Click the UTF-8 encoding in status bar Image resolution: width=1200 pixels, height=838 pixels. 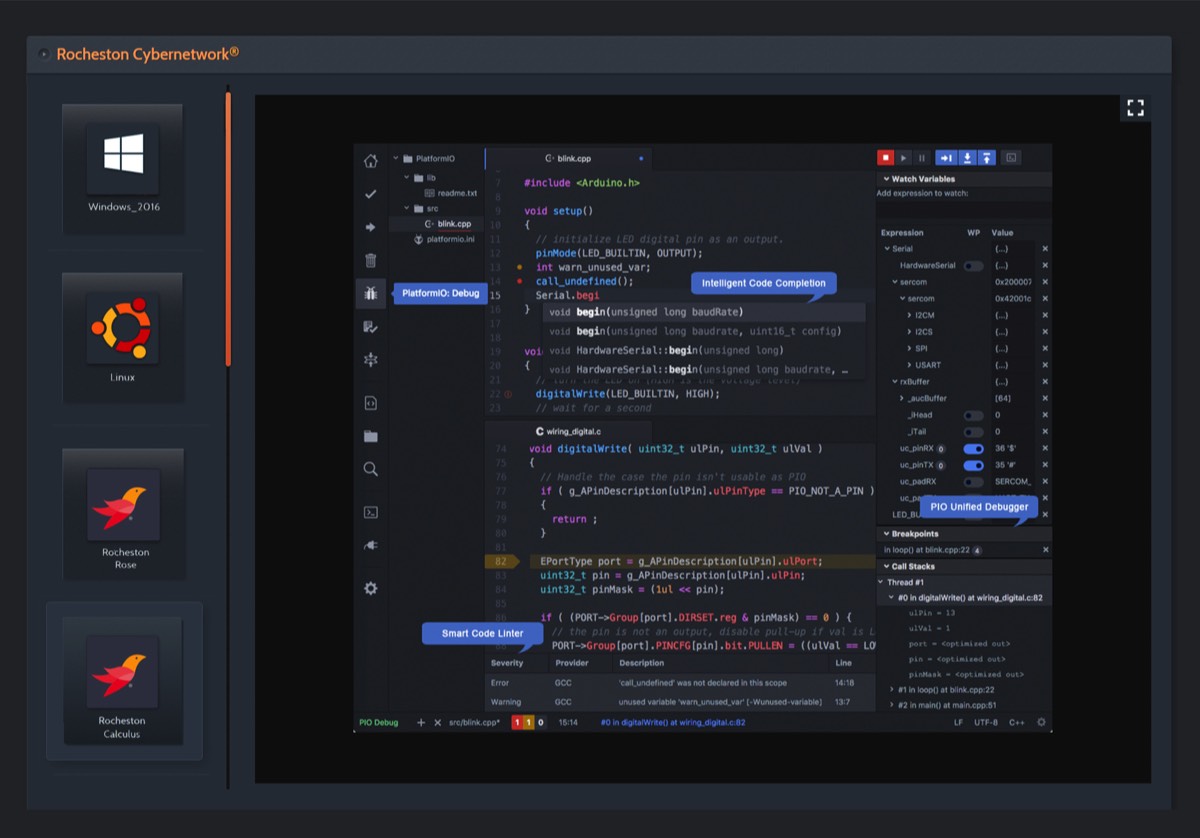(986, 722)
